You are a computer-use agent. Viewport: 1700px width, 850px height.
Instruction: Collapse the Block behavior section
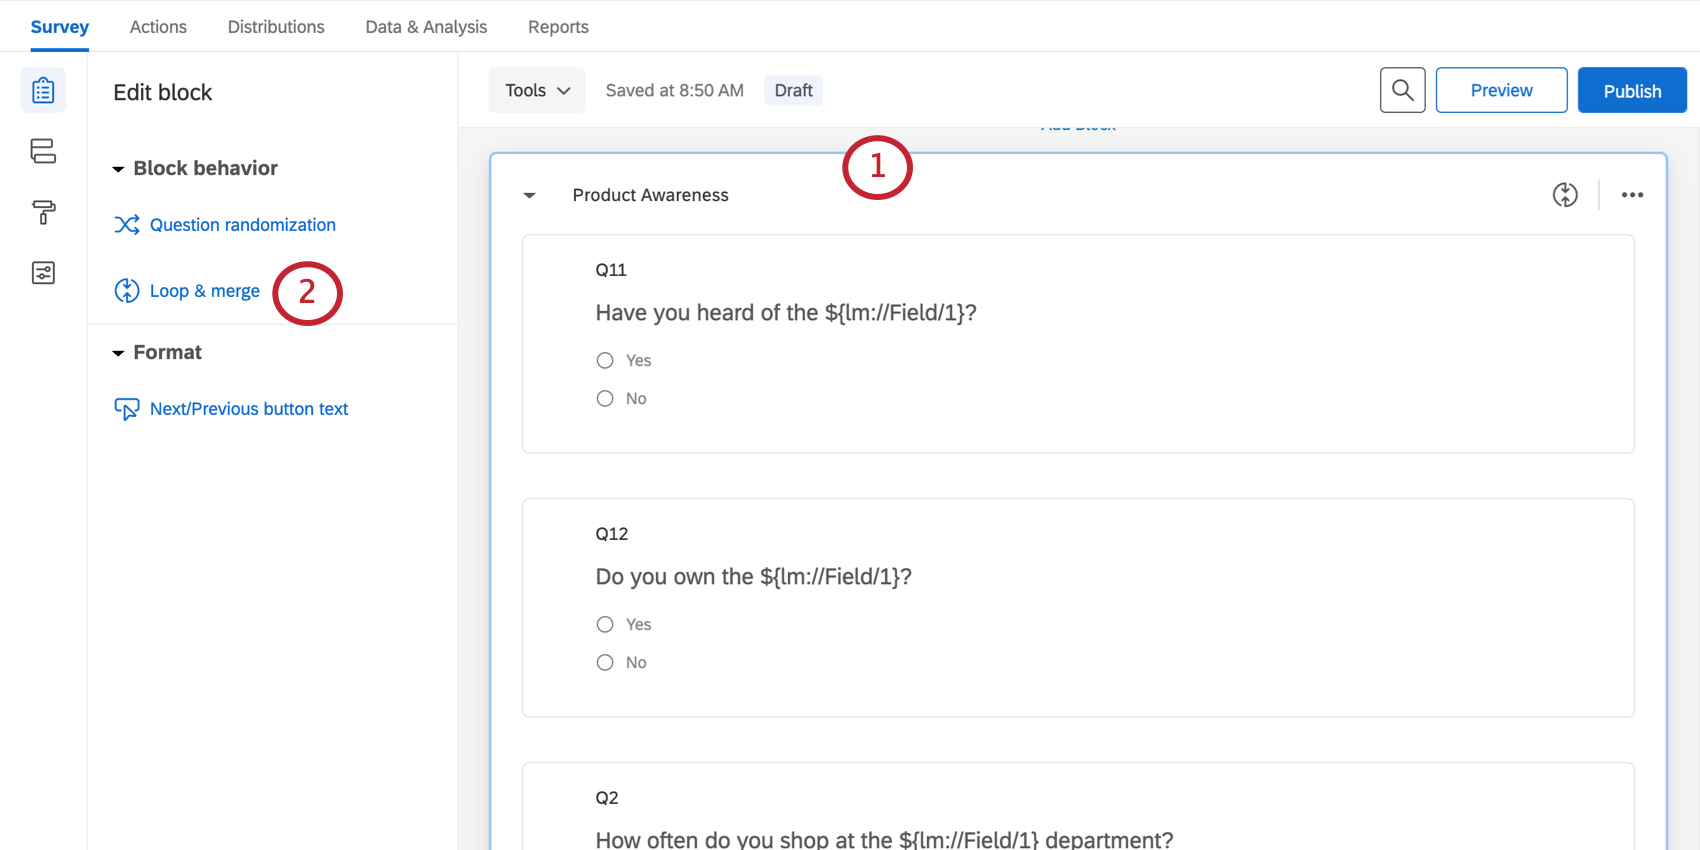tap(118, 169)
